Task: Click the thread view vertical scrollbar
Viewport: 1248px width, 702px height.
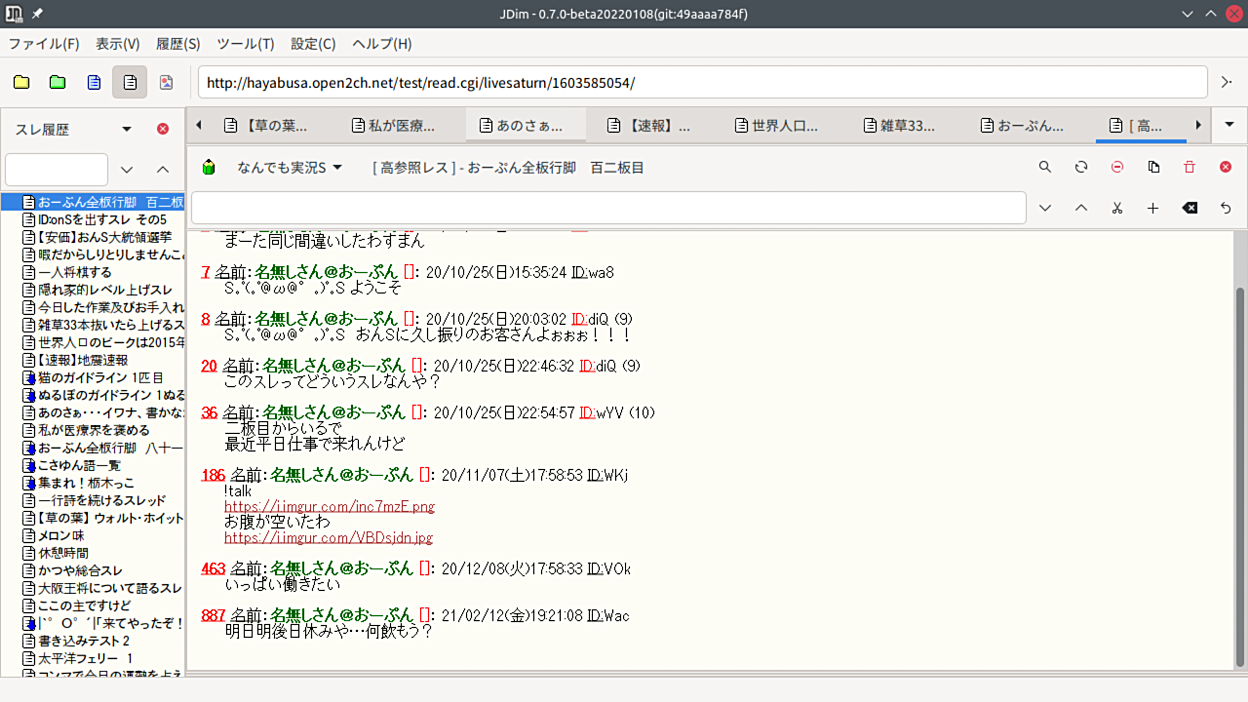Action: pos(1240,450)
